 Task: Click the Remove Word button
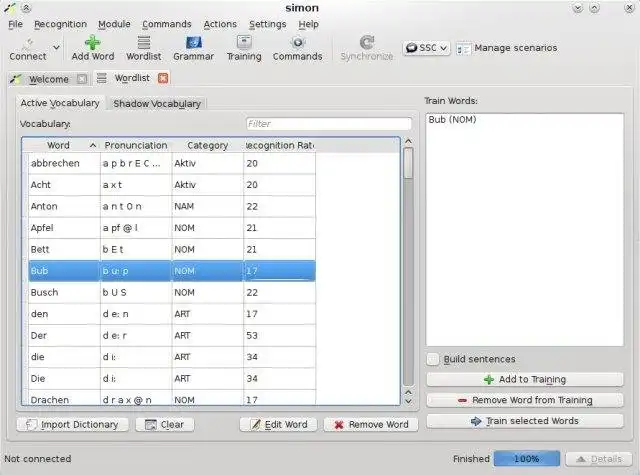(x=371, y=424)
